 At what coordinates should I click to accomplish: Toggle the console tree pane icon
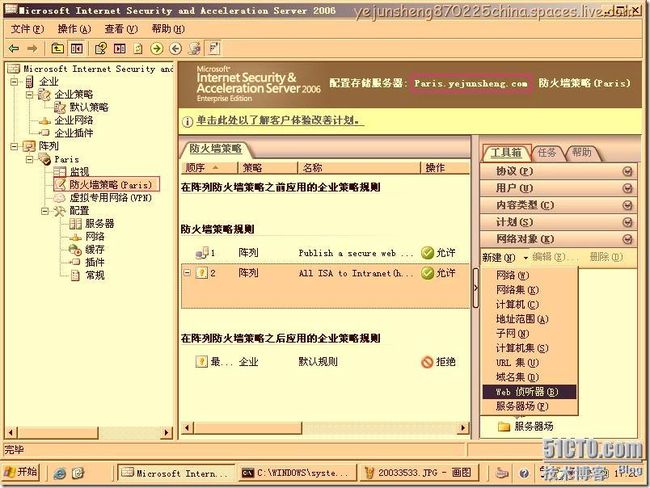click(77, 49)
